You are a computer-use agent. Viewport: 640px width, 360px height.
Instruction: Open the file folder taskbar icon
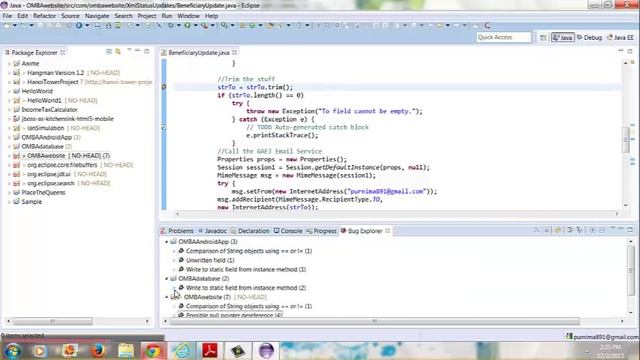(126, 351)
